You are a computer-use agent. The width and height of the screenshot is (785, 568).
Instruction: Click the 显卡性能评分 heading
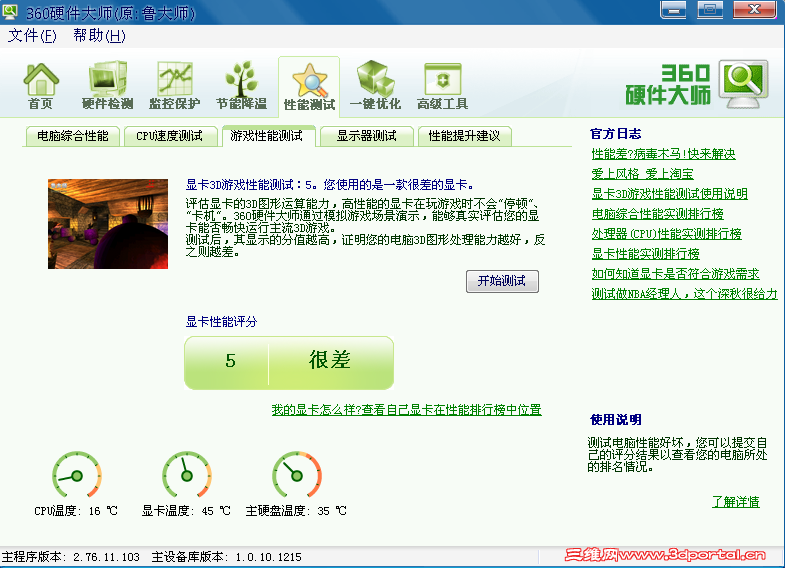(221, 322)
